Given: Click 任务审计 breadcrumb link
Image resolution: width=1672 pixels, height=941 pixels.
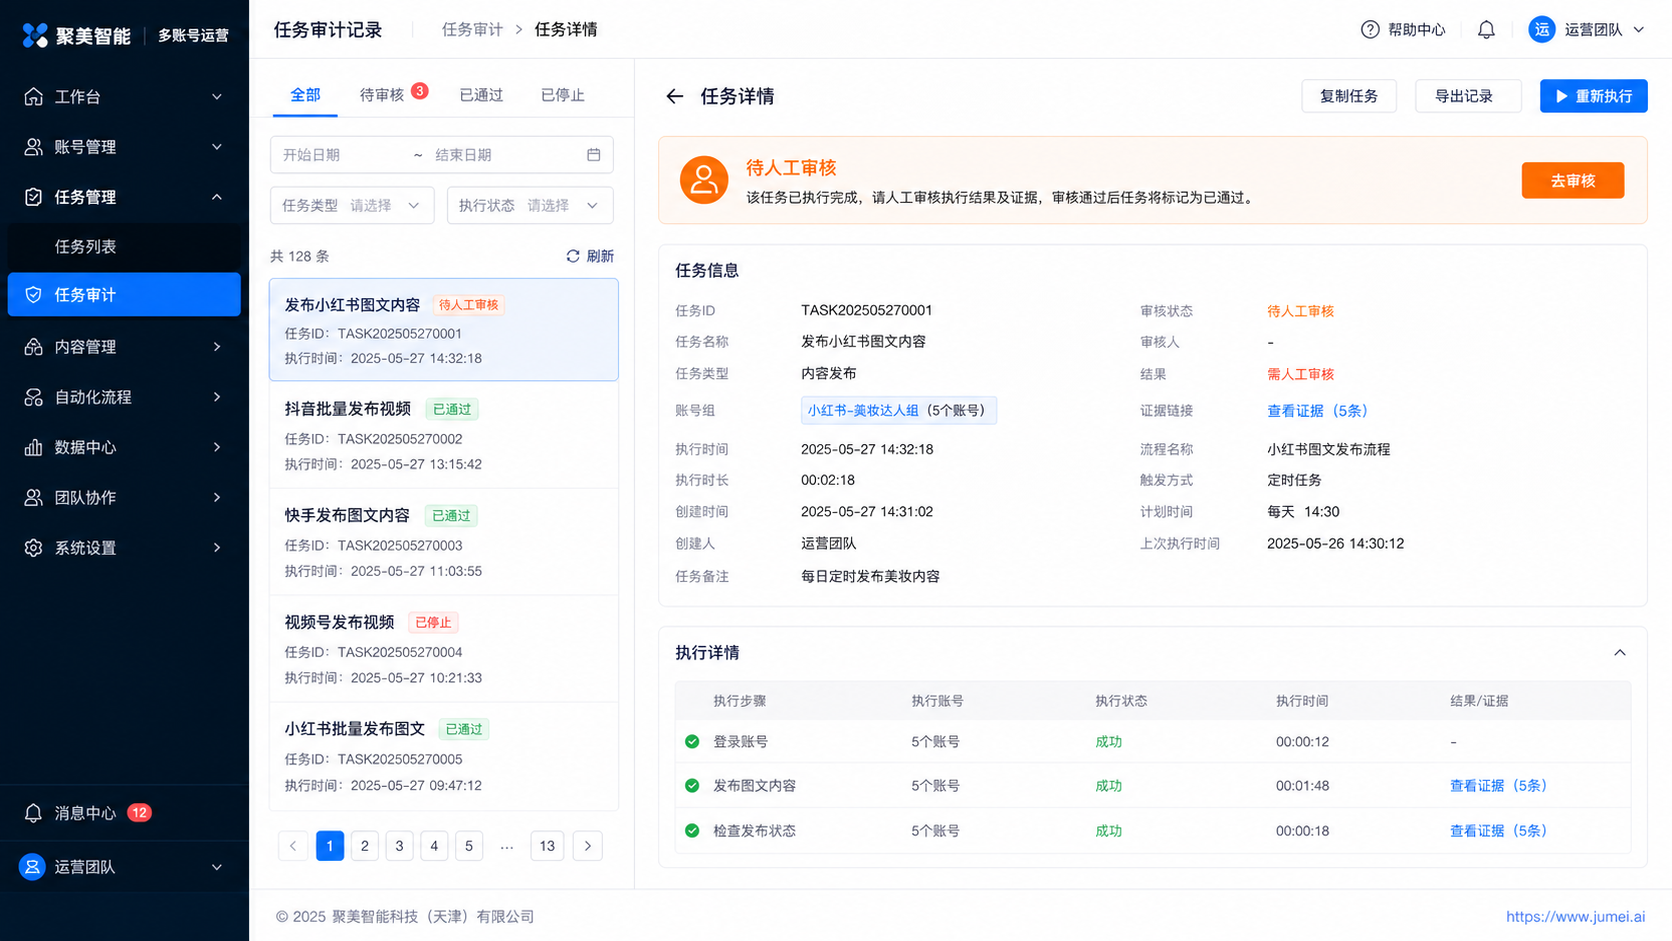Looking at the screenshot, I should [x=472, y=30].
